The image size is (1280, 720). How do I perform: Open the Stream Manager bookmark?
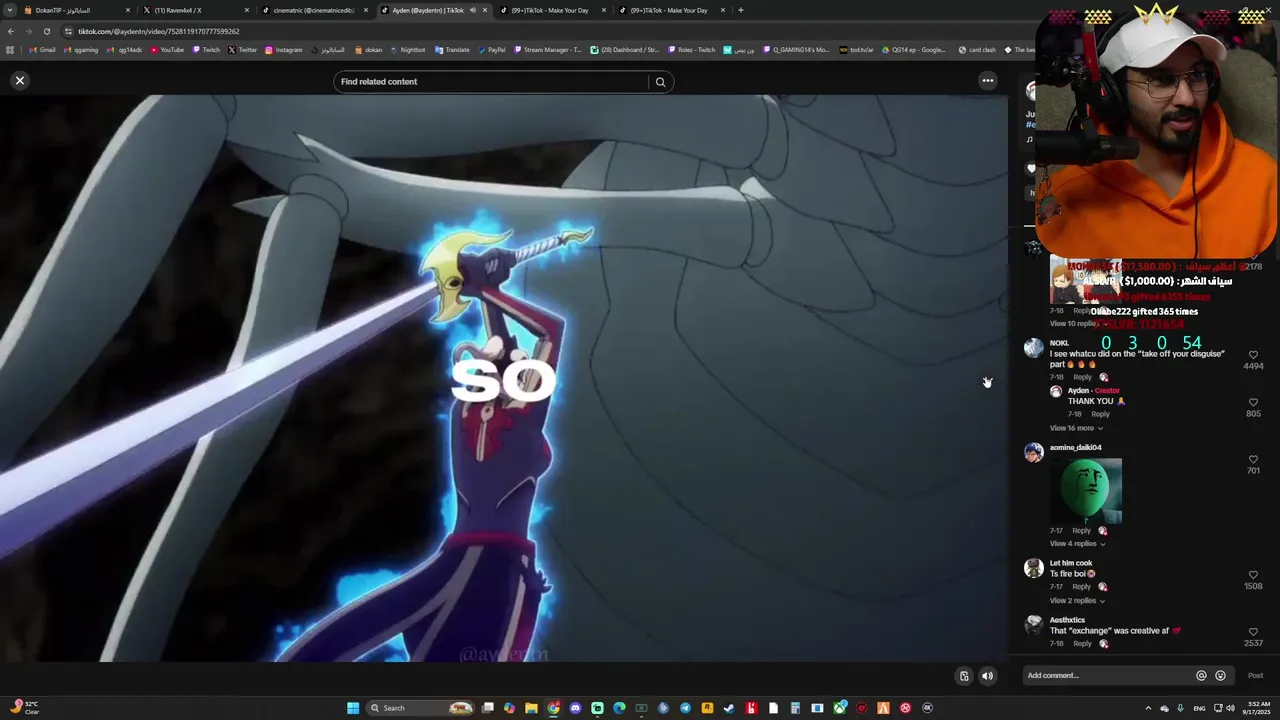[x=547, y=50]
